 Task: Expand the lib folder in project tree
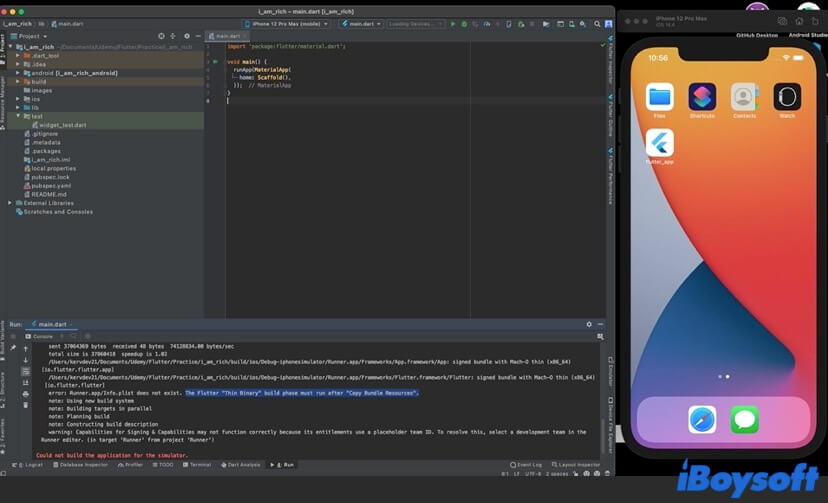(x=18, y=107)
